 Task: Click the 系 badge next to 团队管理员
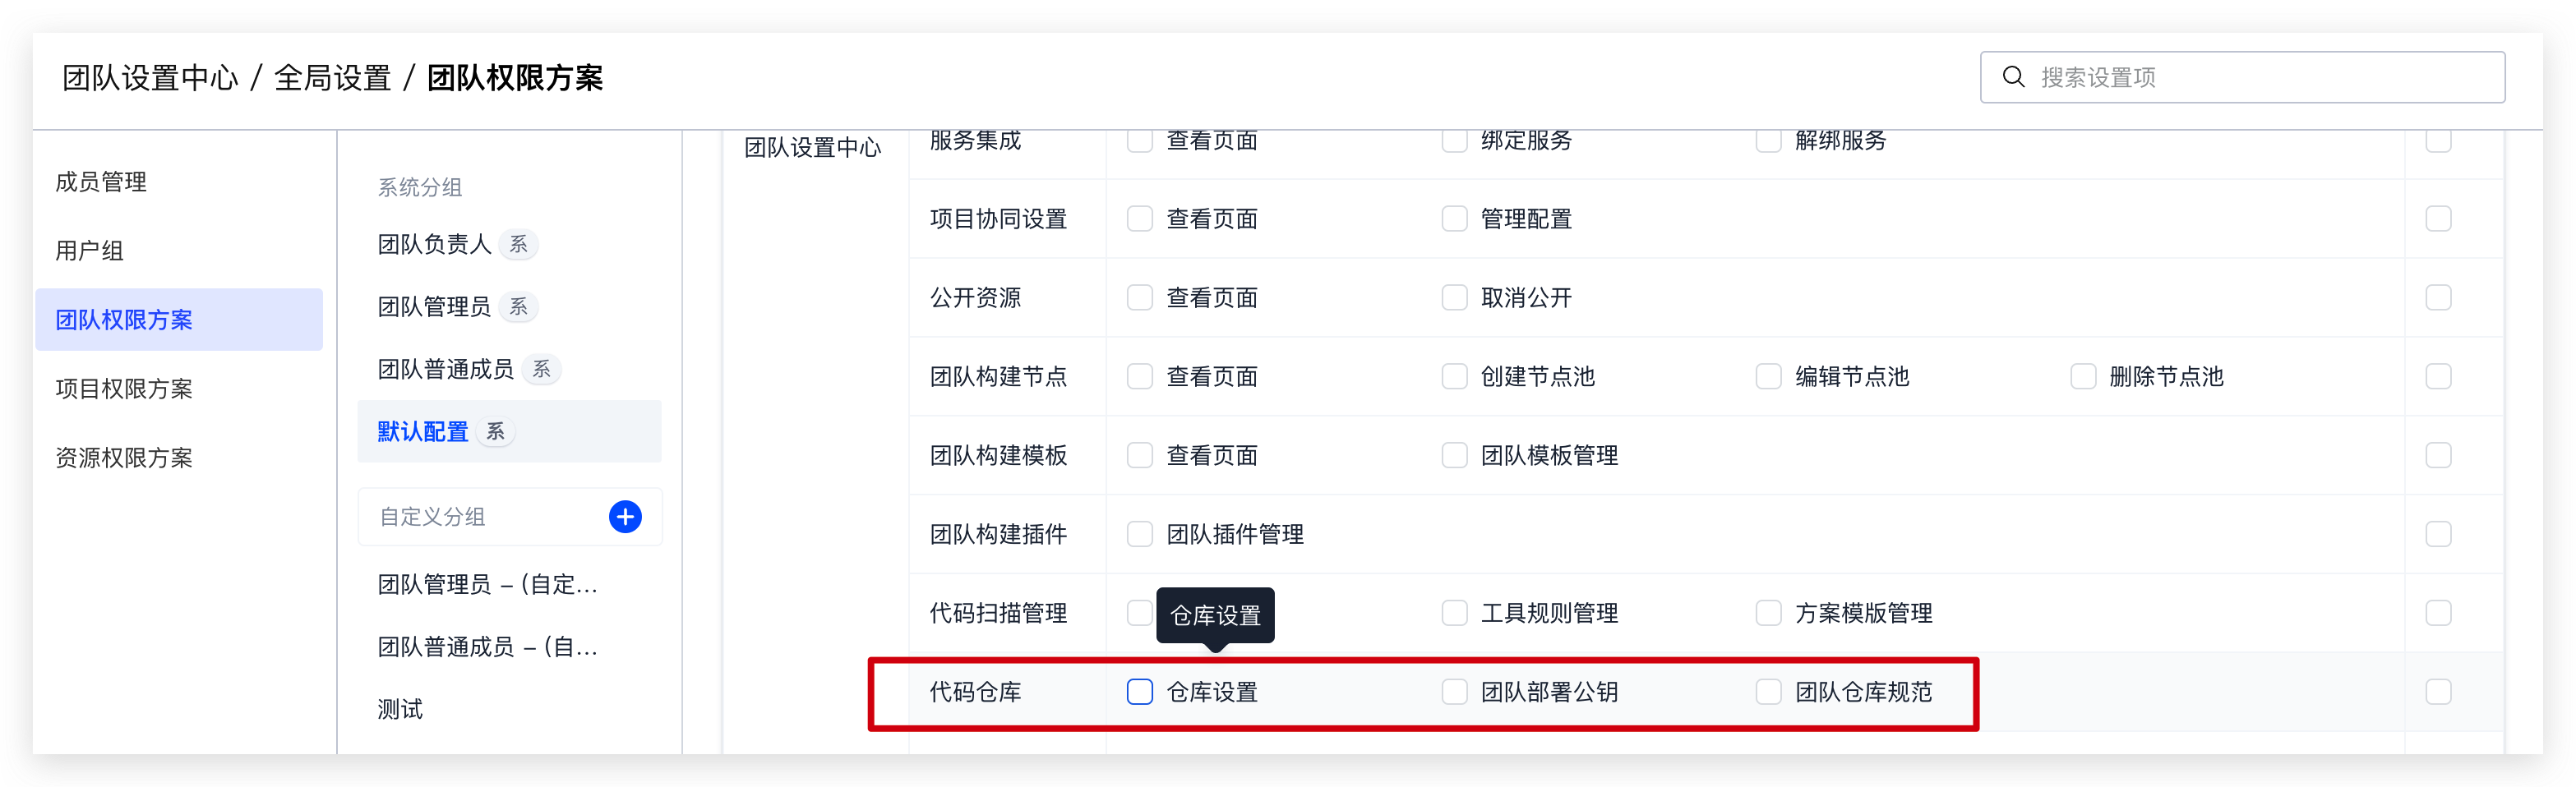(518, 306)
